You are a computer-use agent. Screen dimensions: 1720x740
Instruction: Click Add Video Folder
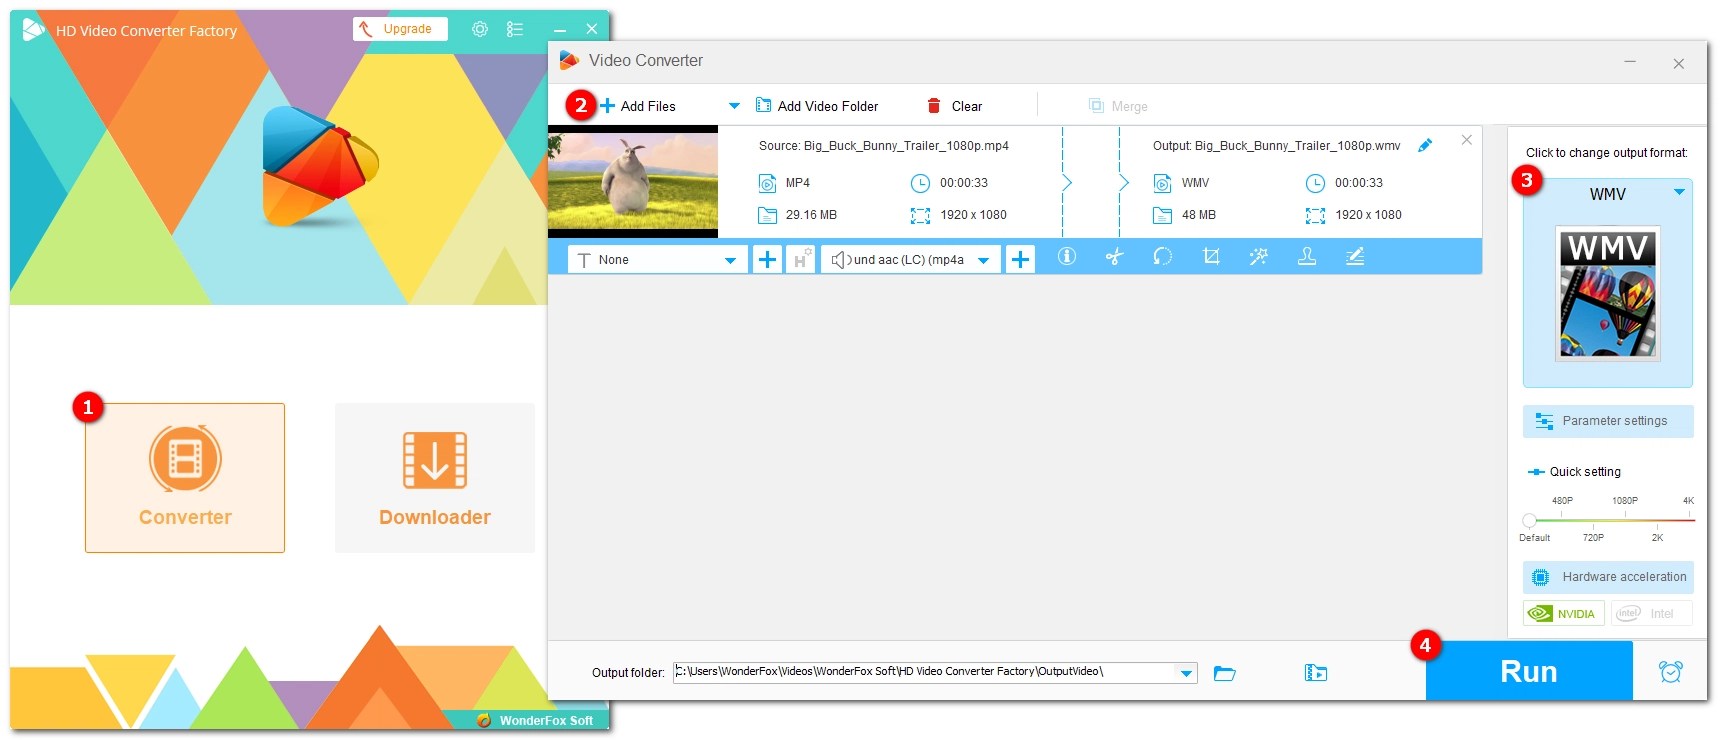817,106
